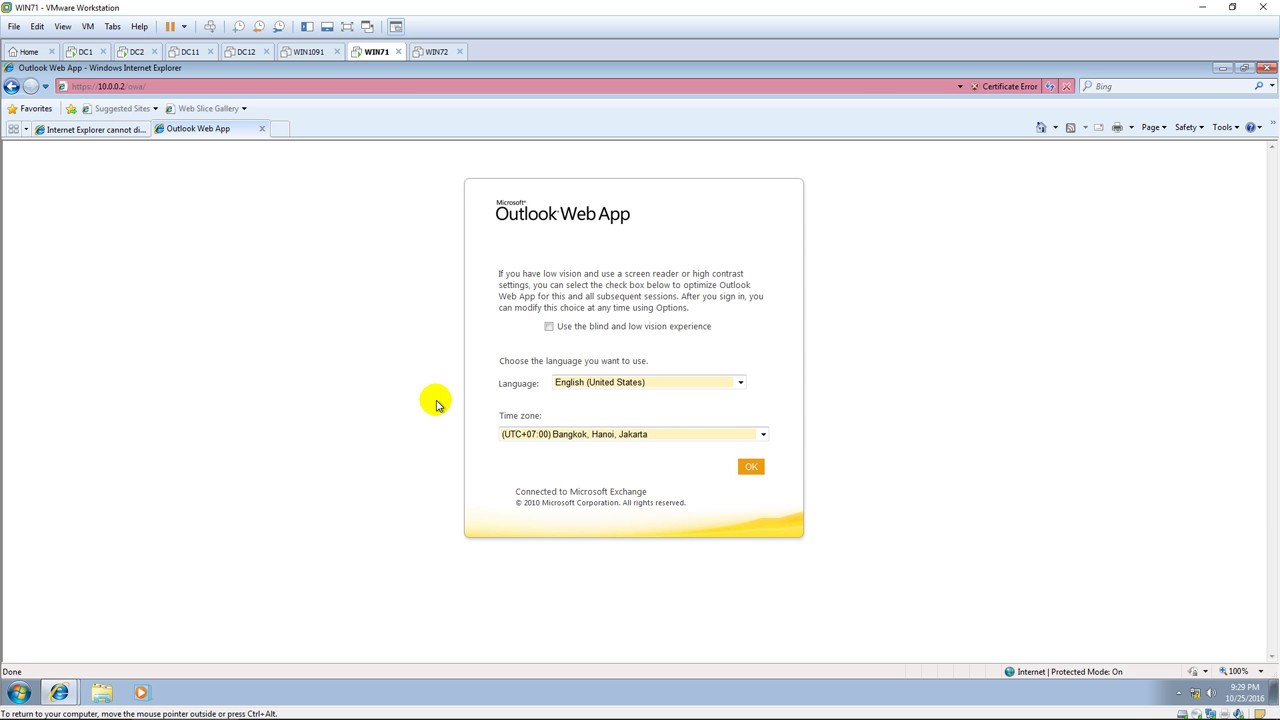Viewport: 1280px width, 720px height.
Task: Expand the IE Tools menu
Action: point(1226,127)
